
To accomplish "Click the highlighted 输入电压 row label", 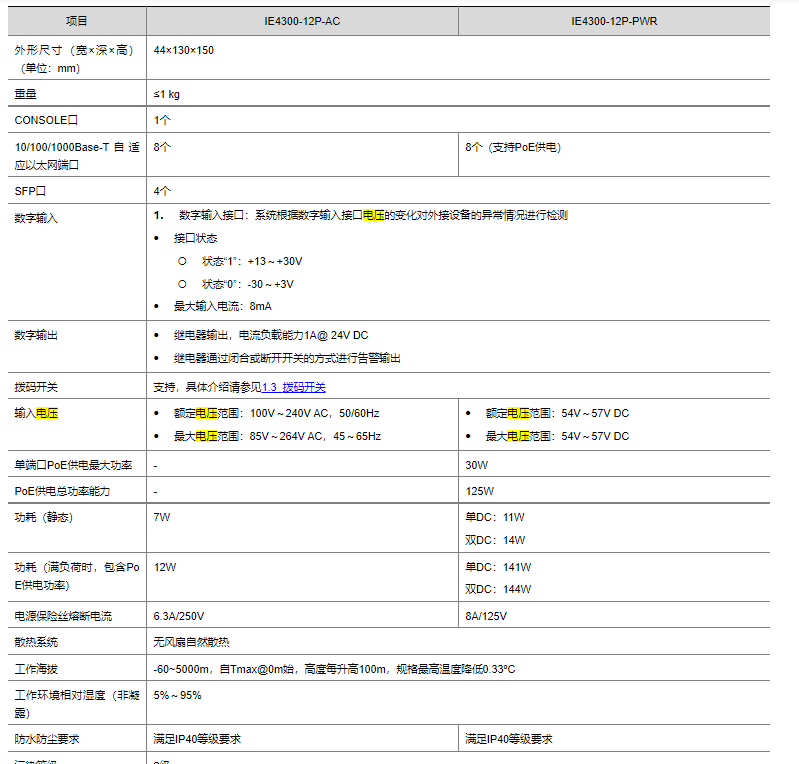I will pyautogui.click(x=36, y=413).
